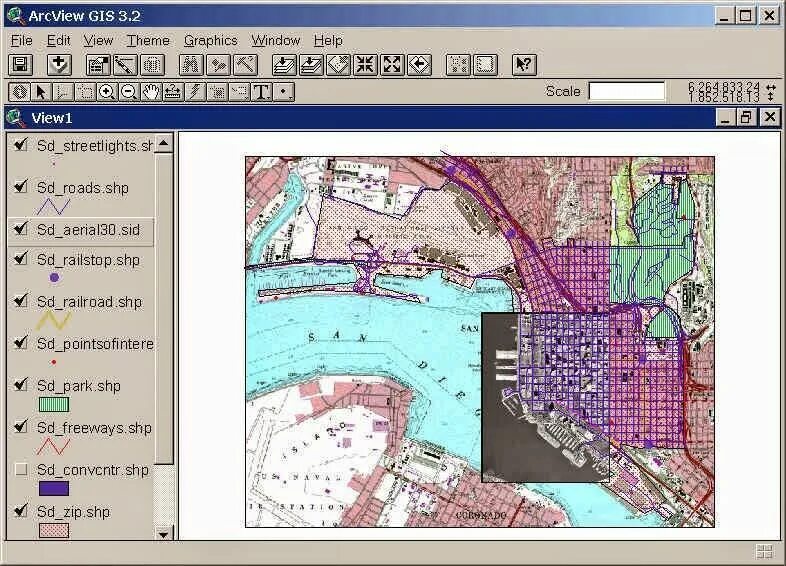Select the Select Feature rectangle tool
Screen dimensions: 786x566
pyautogui.click(x=85, y=92)
